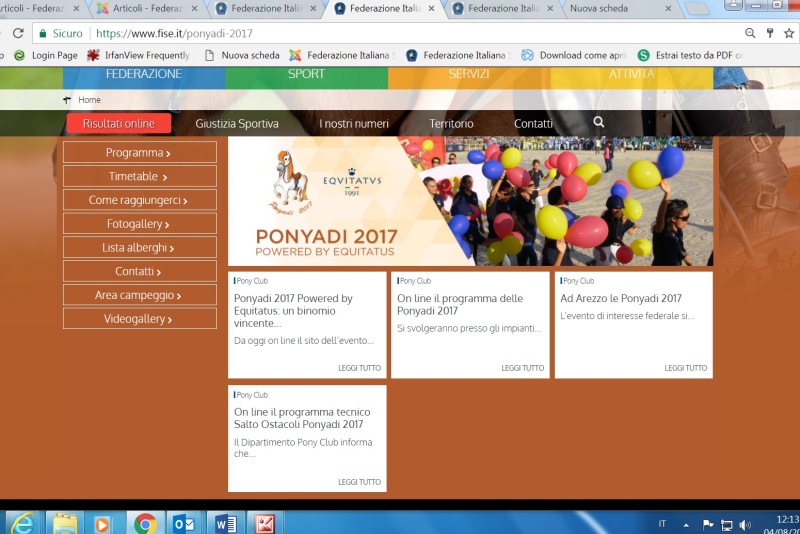Image resolution: width=800 pixels, height=534 pixels.
Task: Click LEGGI TUTTO under Equitatus binomio article
Action: click(359, 368)
